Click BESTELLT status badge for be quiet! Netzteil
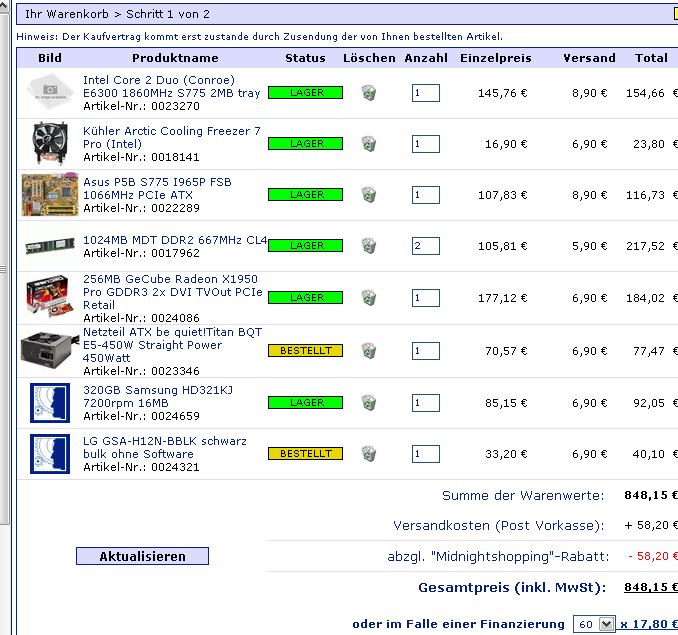Image resolution: width=678 pixels, height=635 pixels. click(306, 351)
